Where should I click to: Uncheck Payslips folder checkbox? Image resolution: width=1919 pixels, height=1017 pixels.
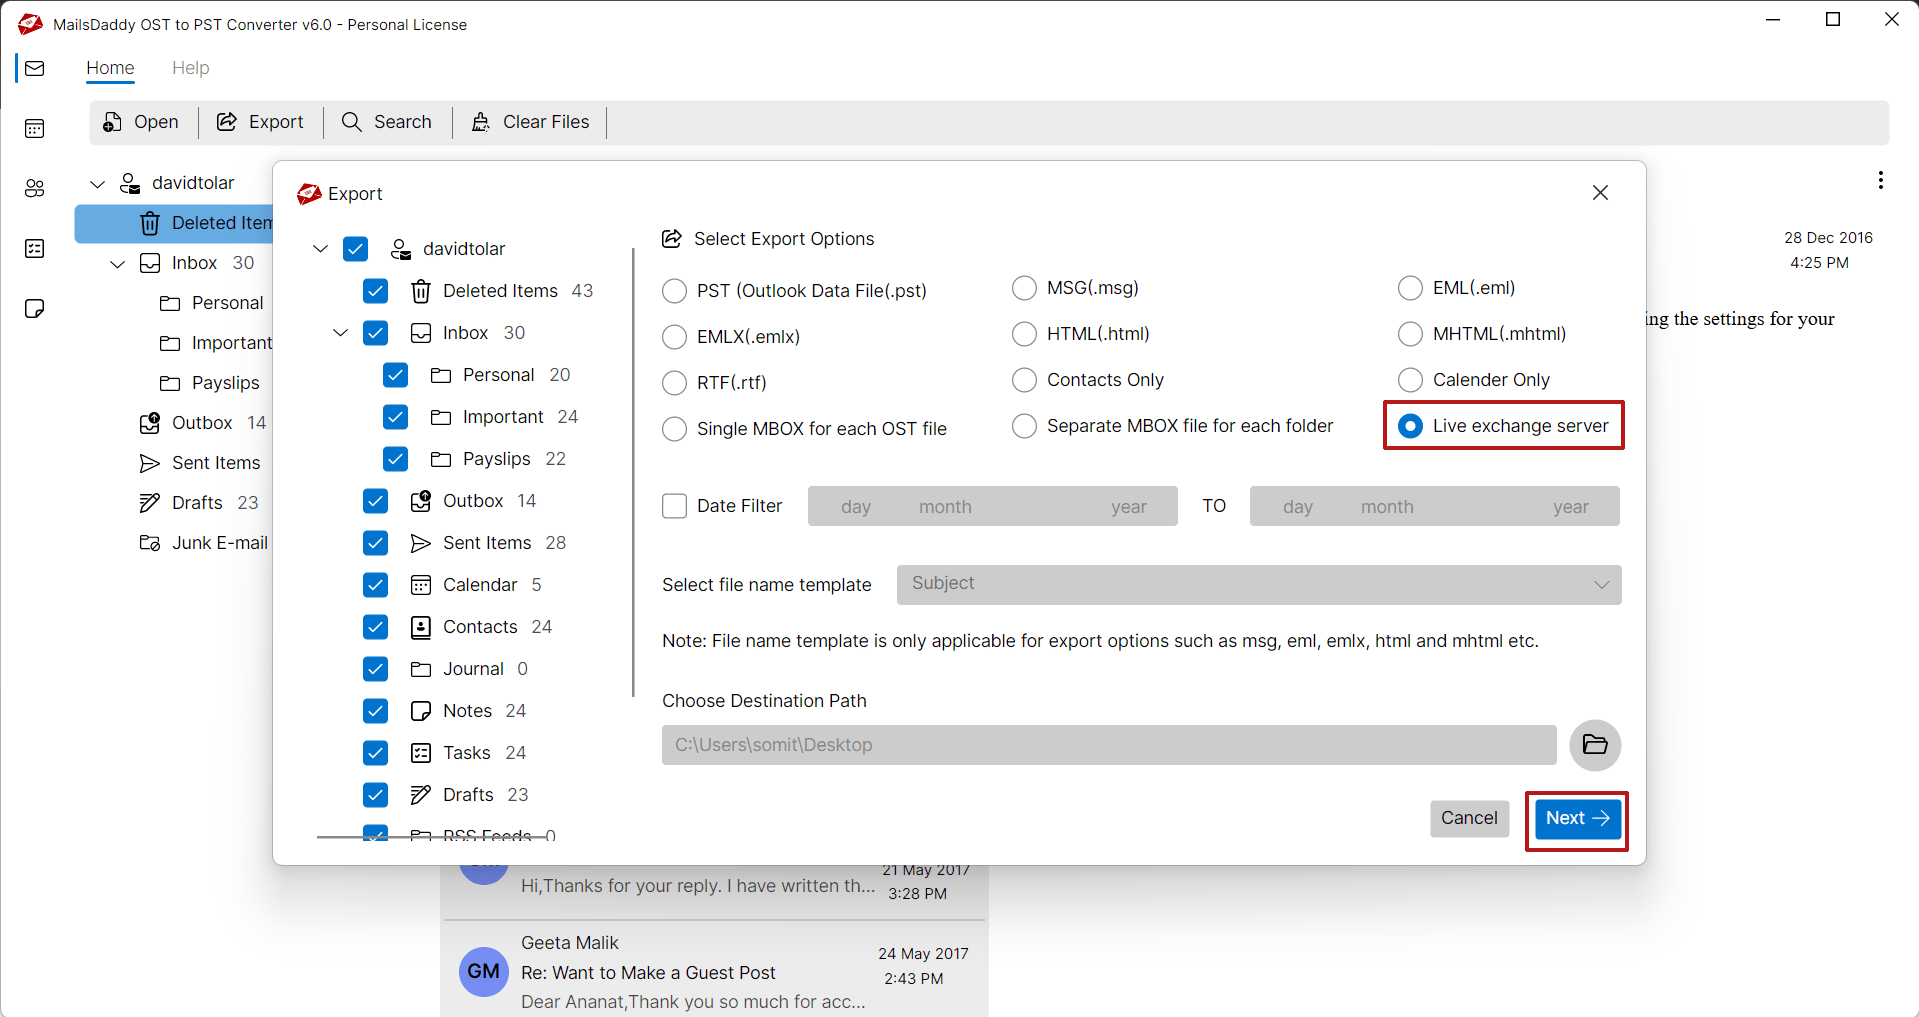[x=396, y=459]
